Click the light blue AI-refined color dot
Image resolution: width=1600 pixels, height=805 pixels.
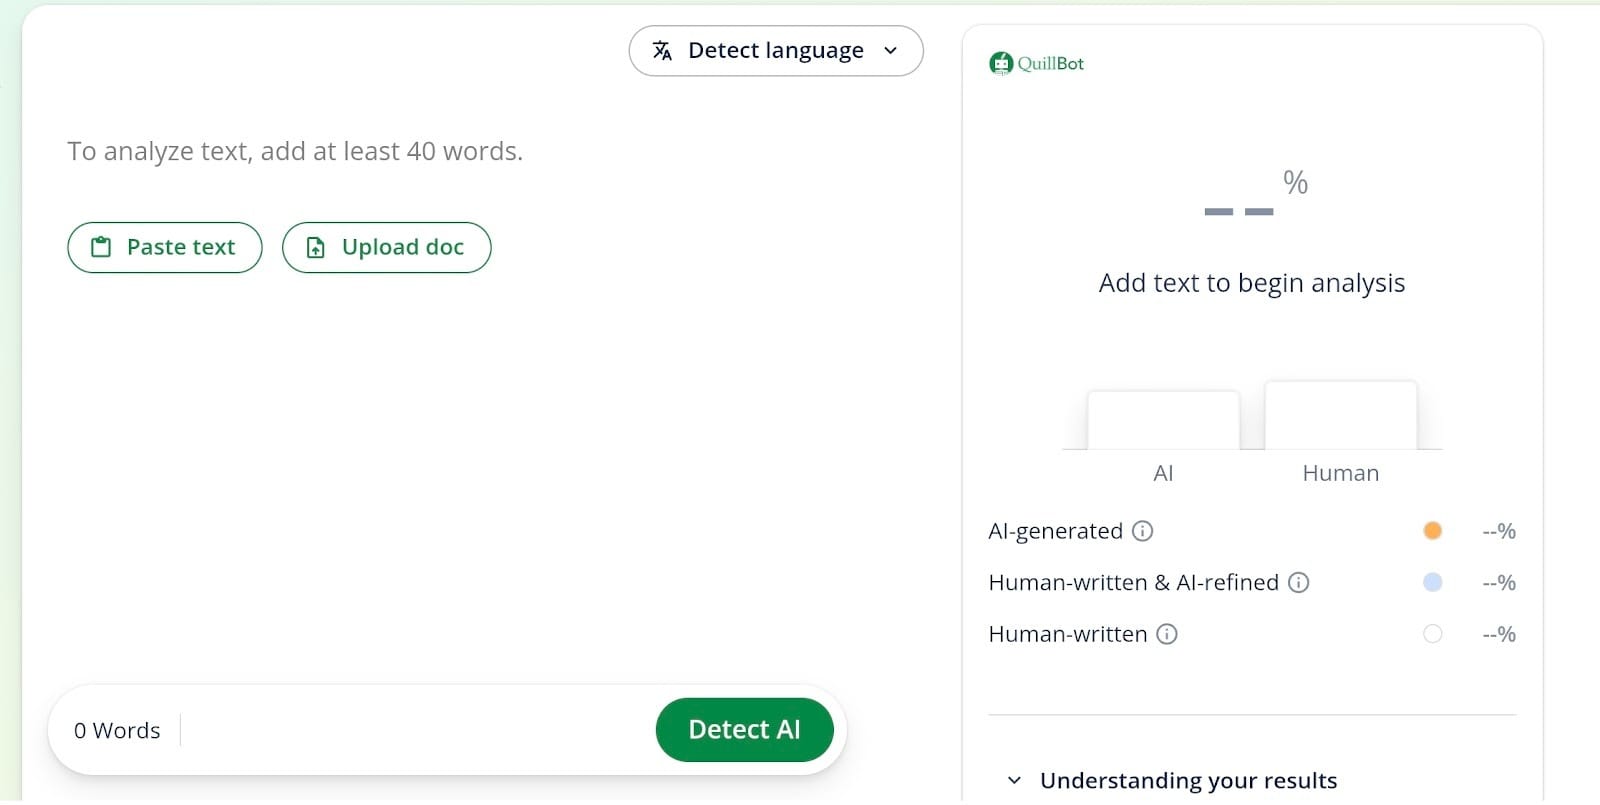[x=1432, y=582]
